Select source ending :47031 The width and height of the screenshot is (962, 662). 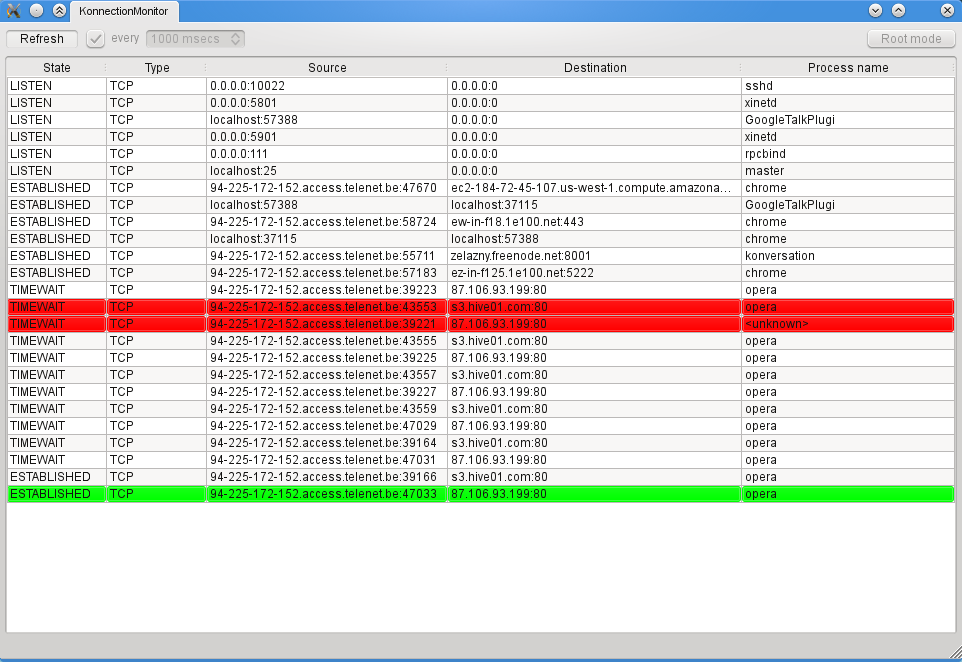click(x=327, y=460)
